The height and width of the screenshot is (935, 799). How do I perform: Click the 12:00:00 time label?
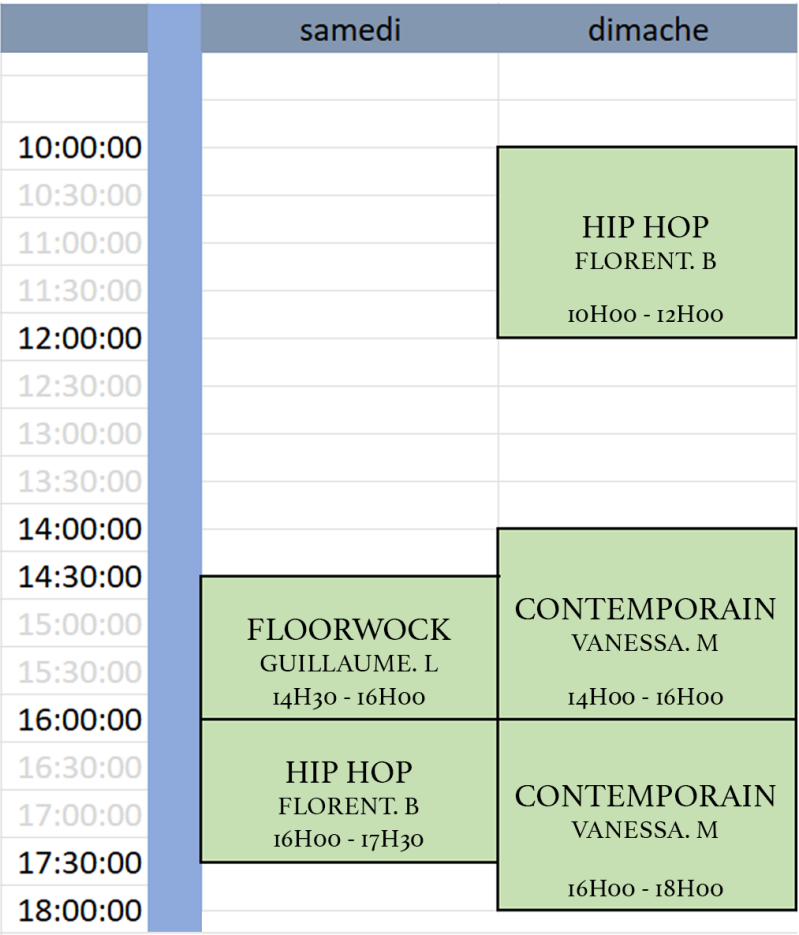click(80, 339)
